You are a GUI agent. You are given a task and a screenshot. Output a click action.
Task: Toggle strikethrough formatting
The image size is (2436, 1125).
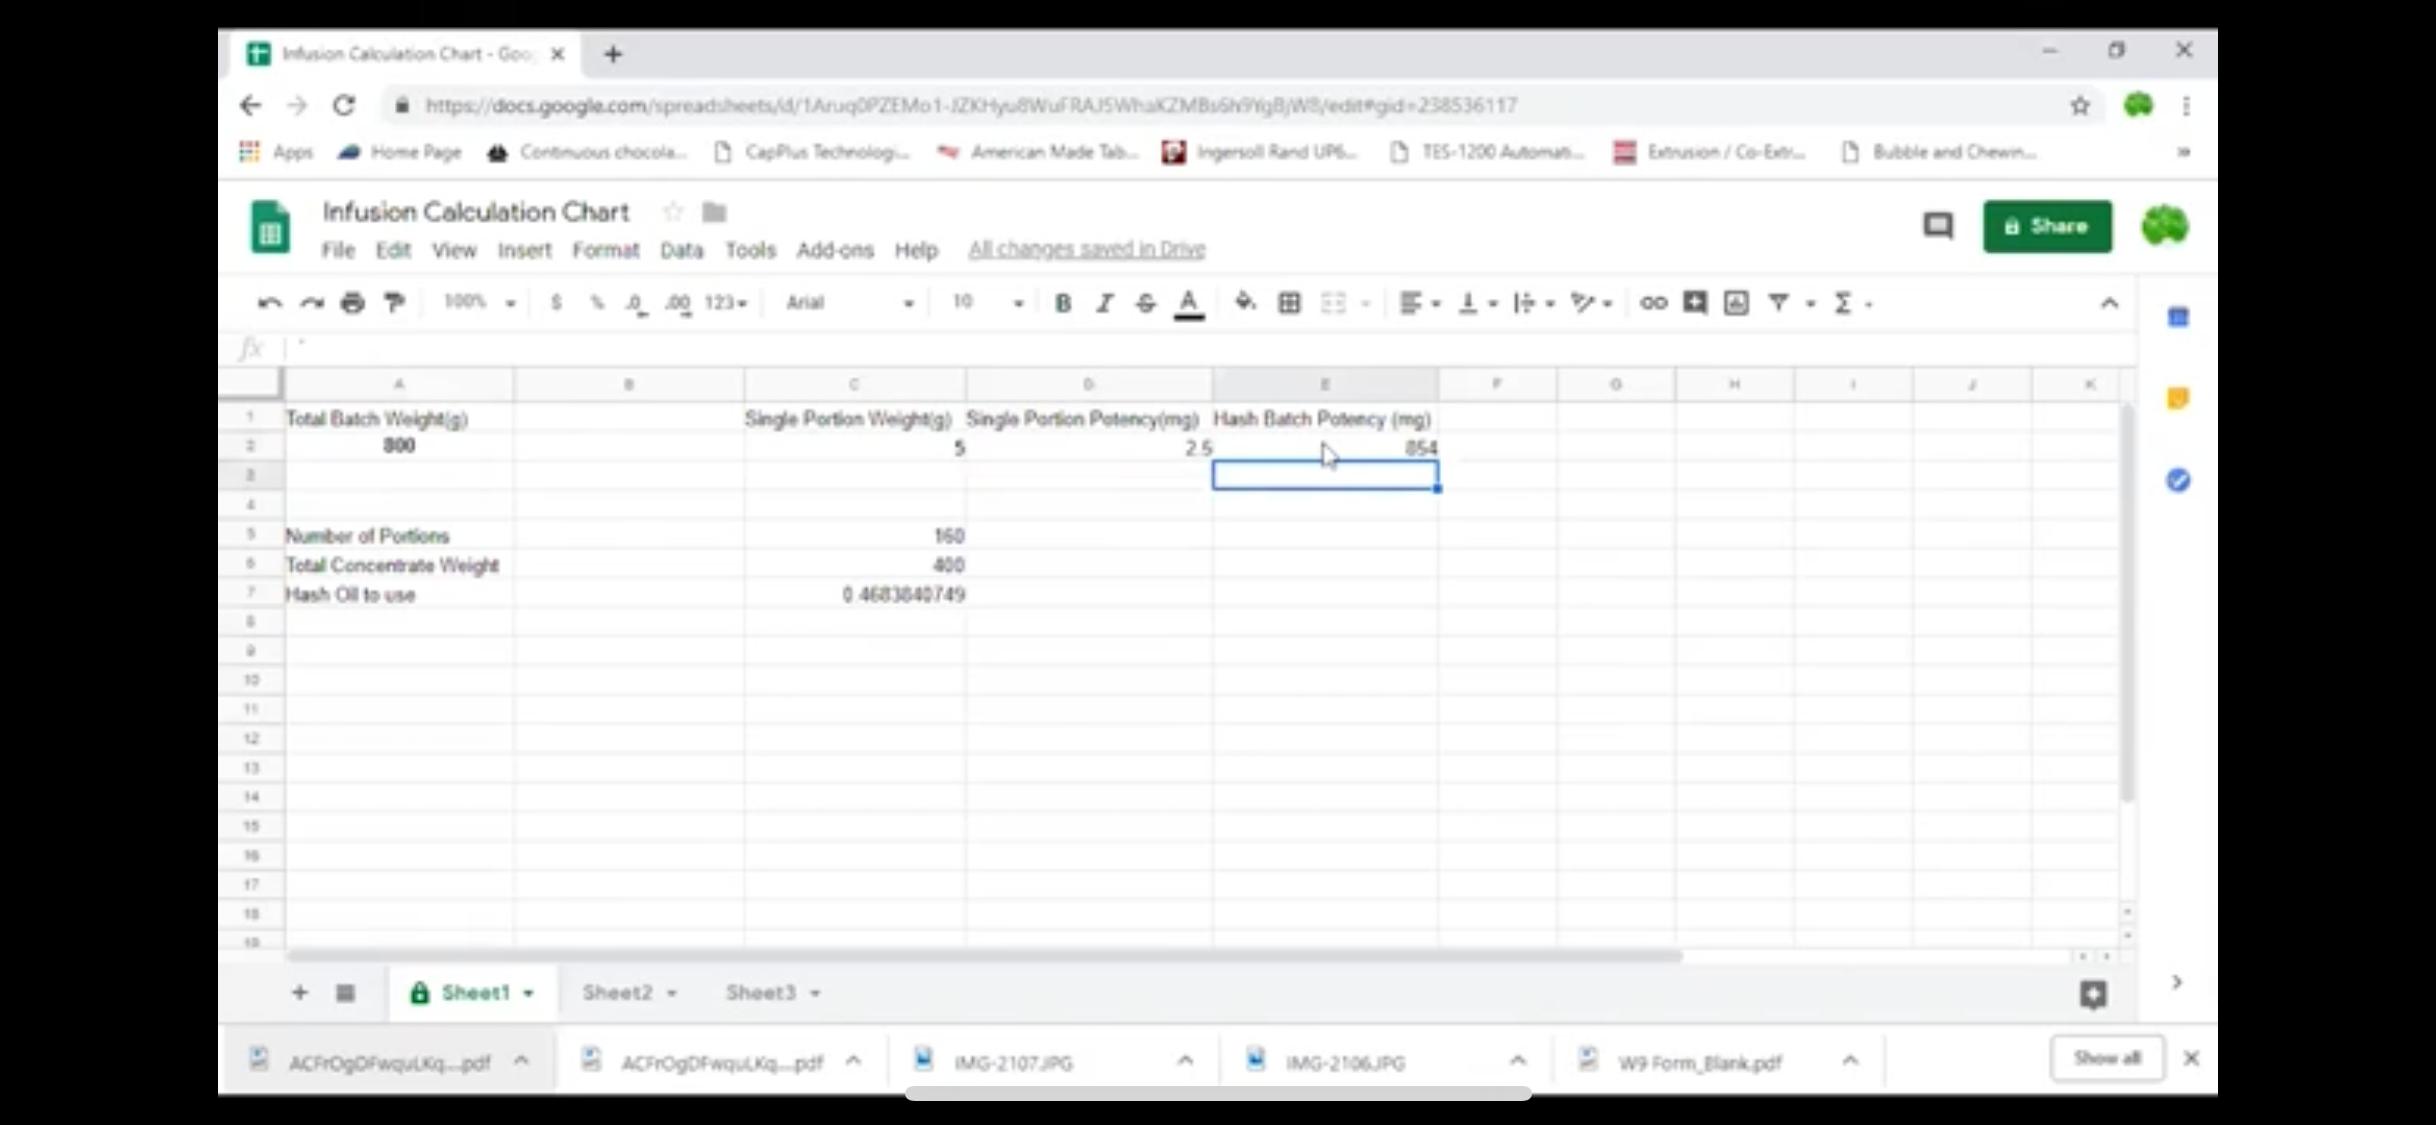coord(1146,302)
